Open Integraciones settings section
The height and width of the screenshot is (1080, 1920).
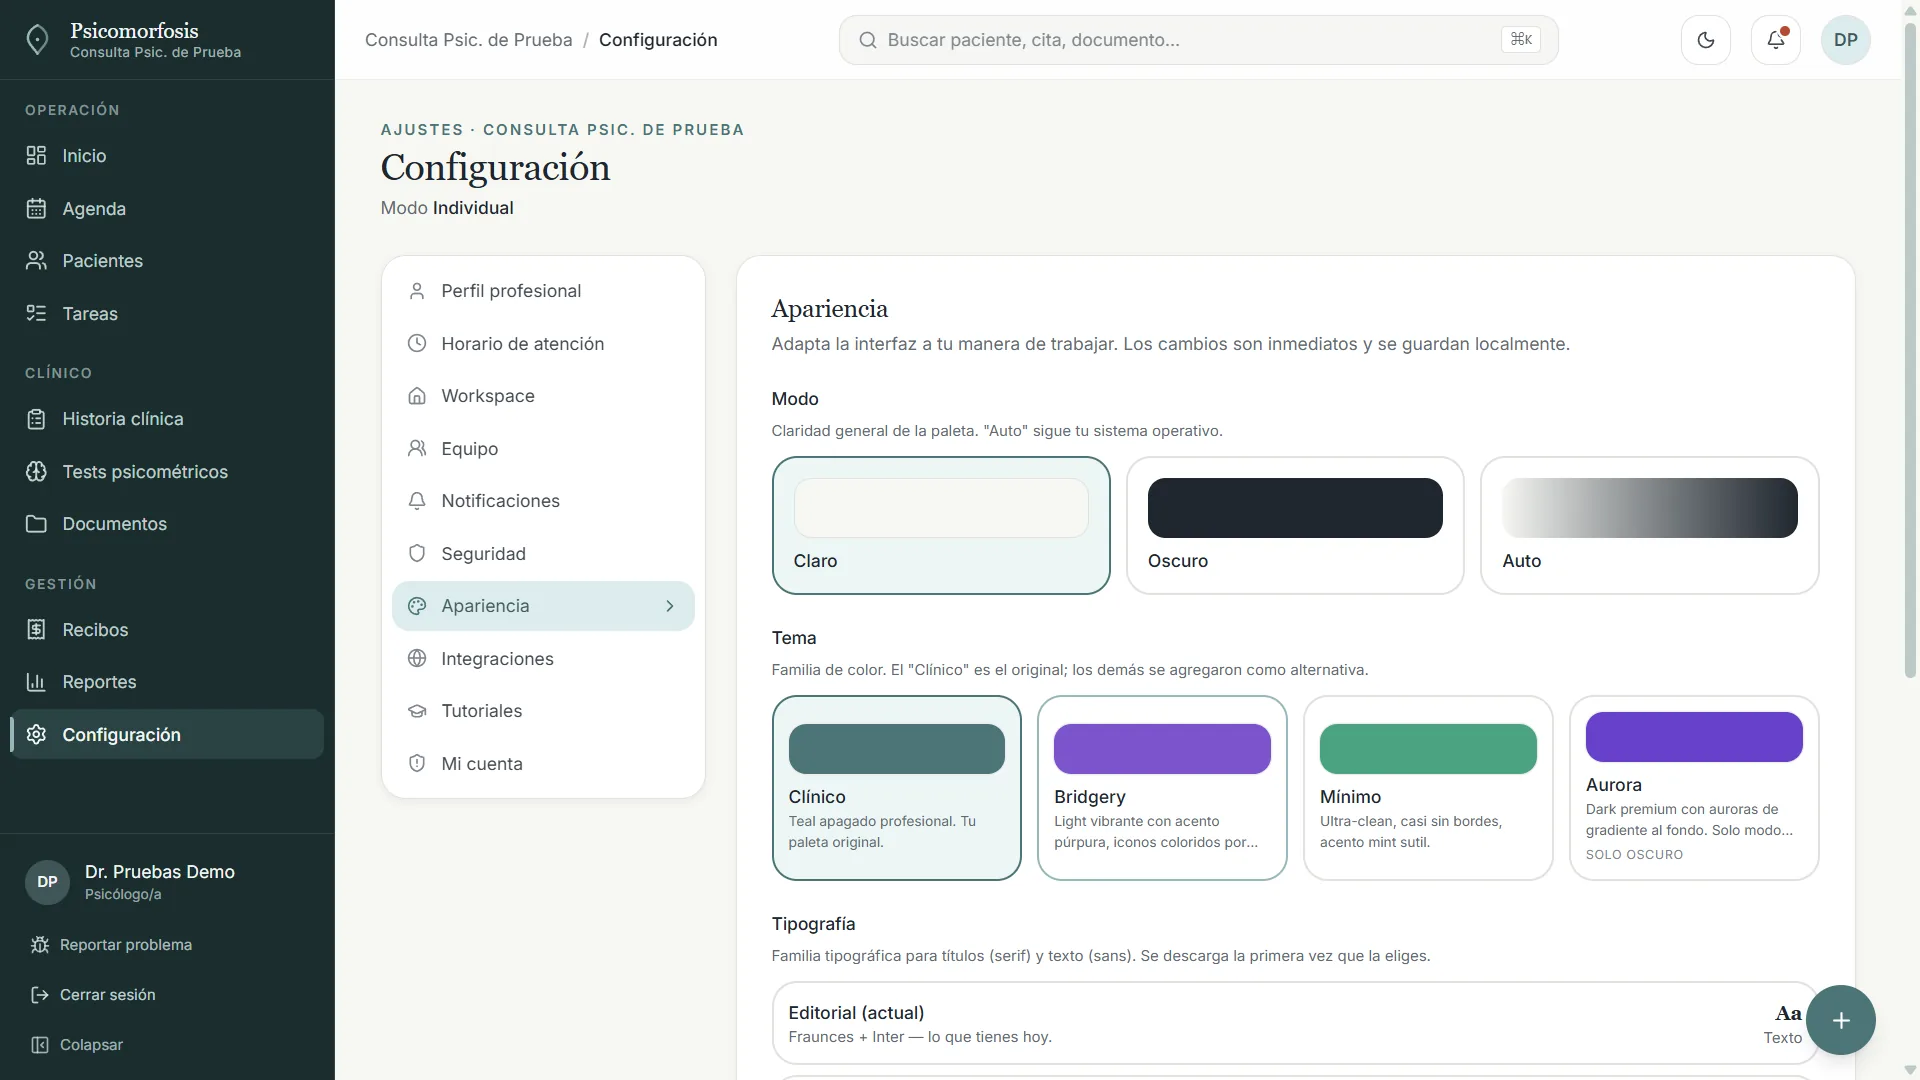[543, 659]
